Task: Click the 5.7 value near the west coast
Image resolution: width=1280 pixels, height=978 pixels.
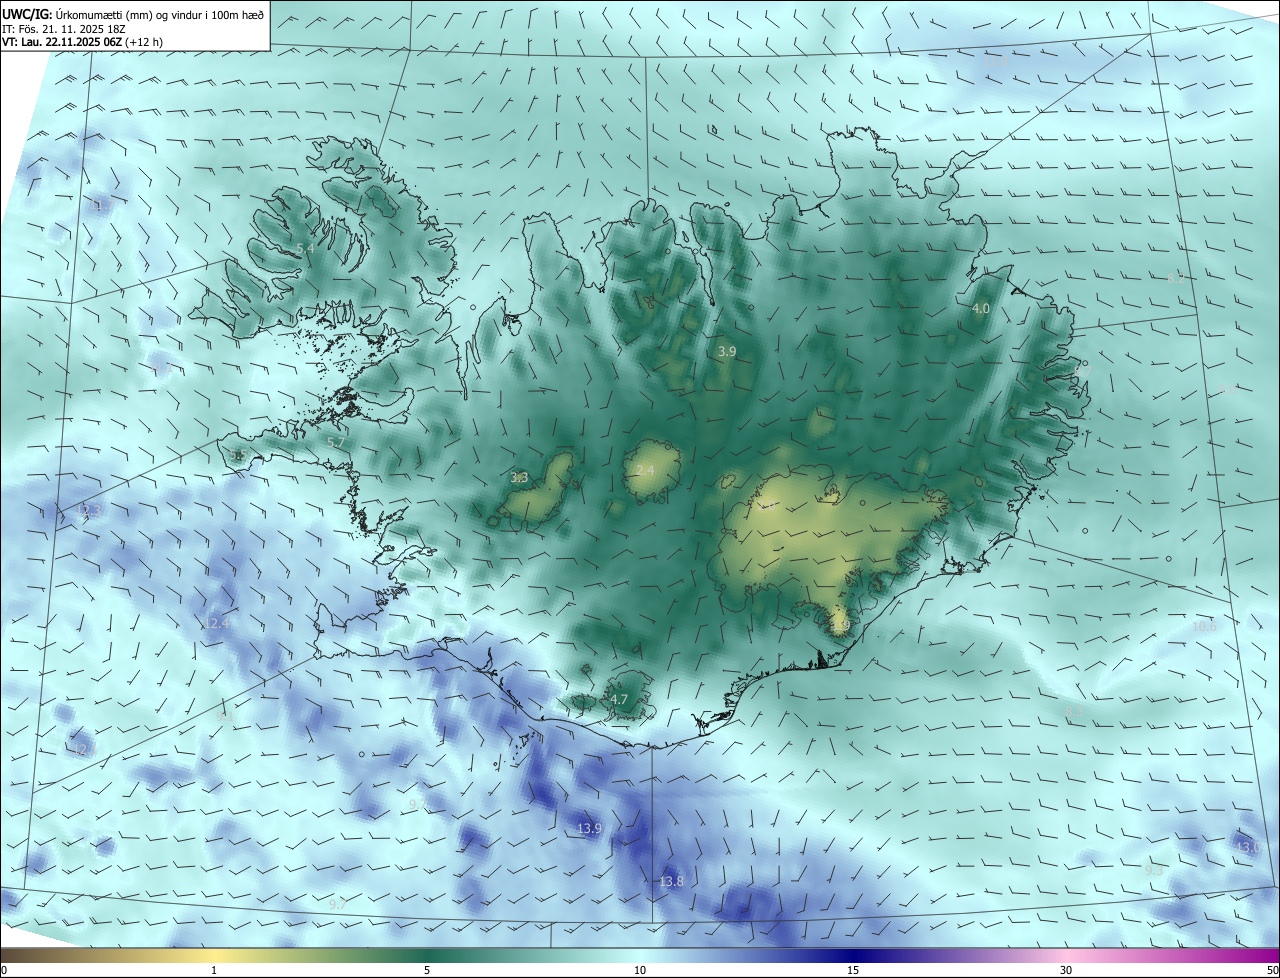Action: (x=336, y=442)
